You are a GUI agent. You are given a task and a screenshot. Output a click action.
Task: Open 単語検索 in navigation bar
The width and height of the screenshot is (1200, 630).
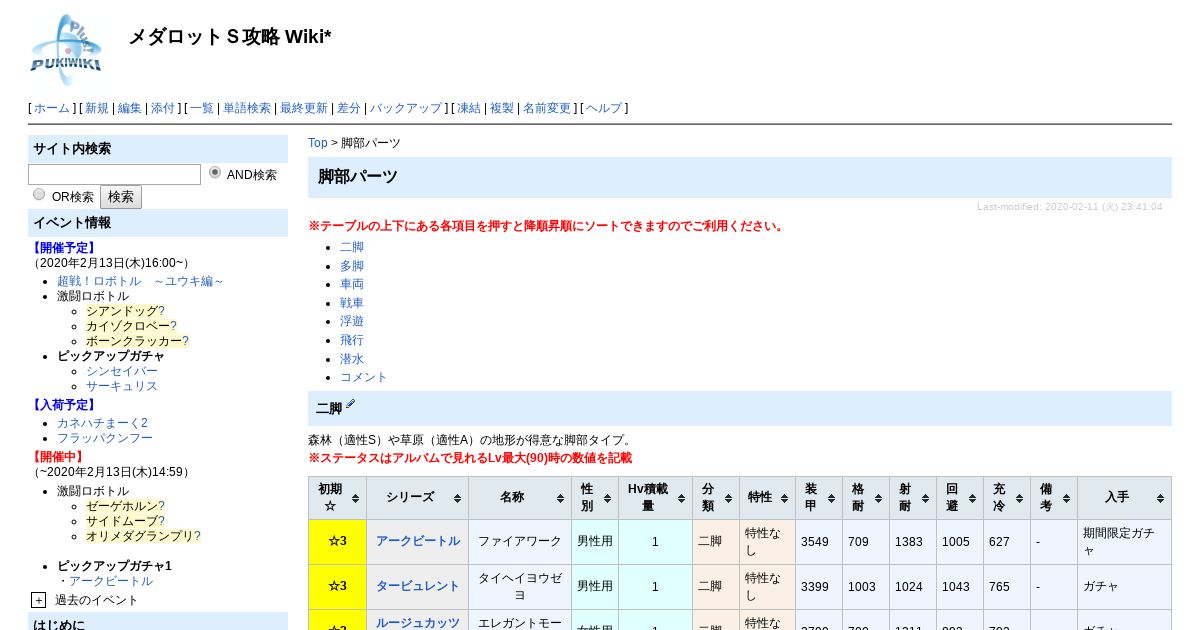pyautogui.click(x=247, y=108)
